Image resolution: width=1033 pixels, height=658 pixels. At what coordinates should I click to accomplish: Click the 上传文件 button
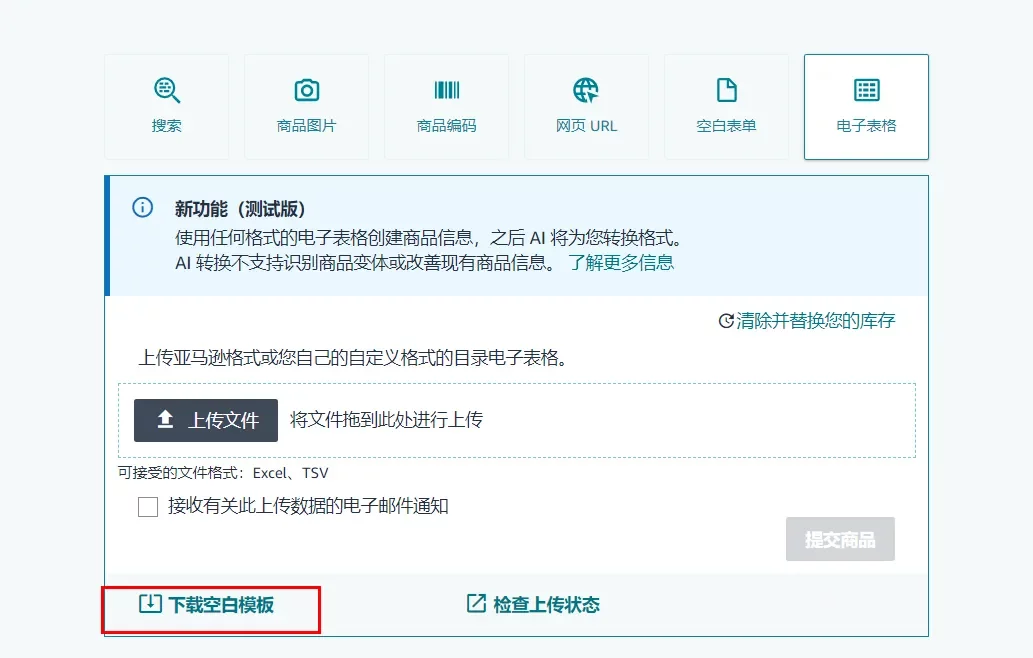tap(204, 420)
